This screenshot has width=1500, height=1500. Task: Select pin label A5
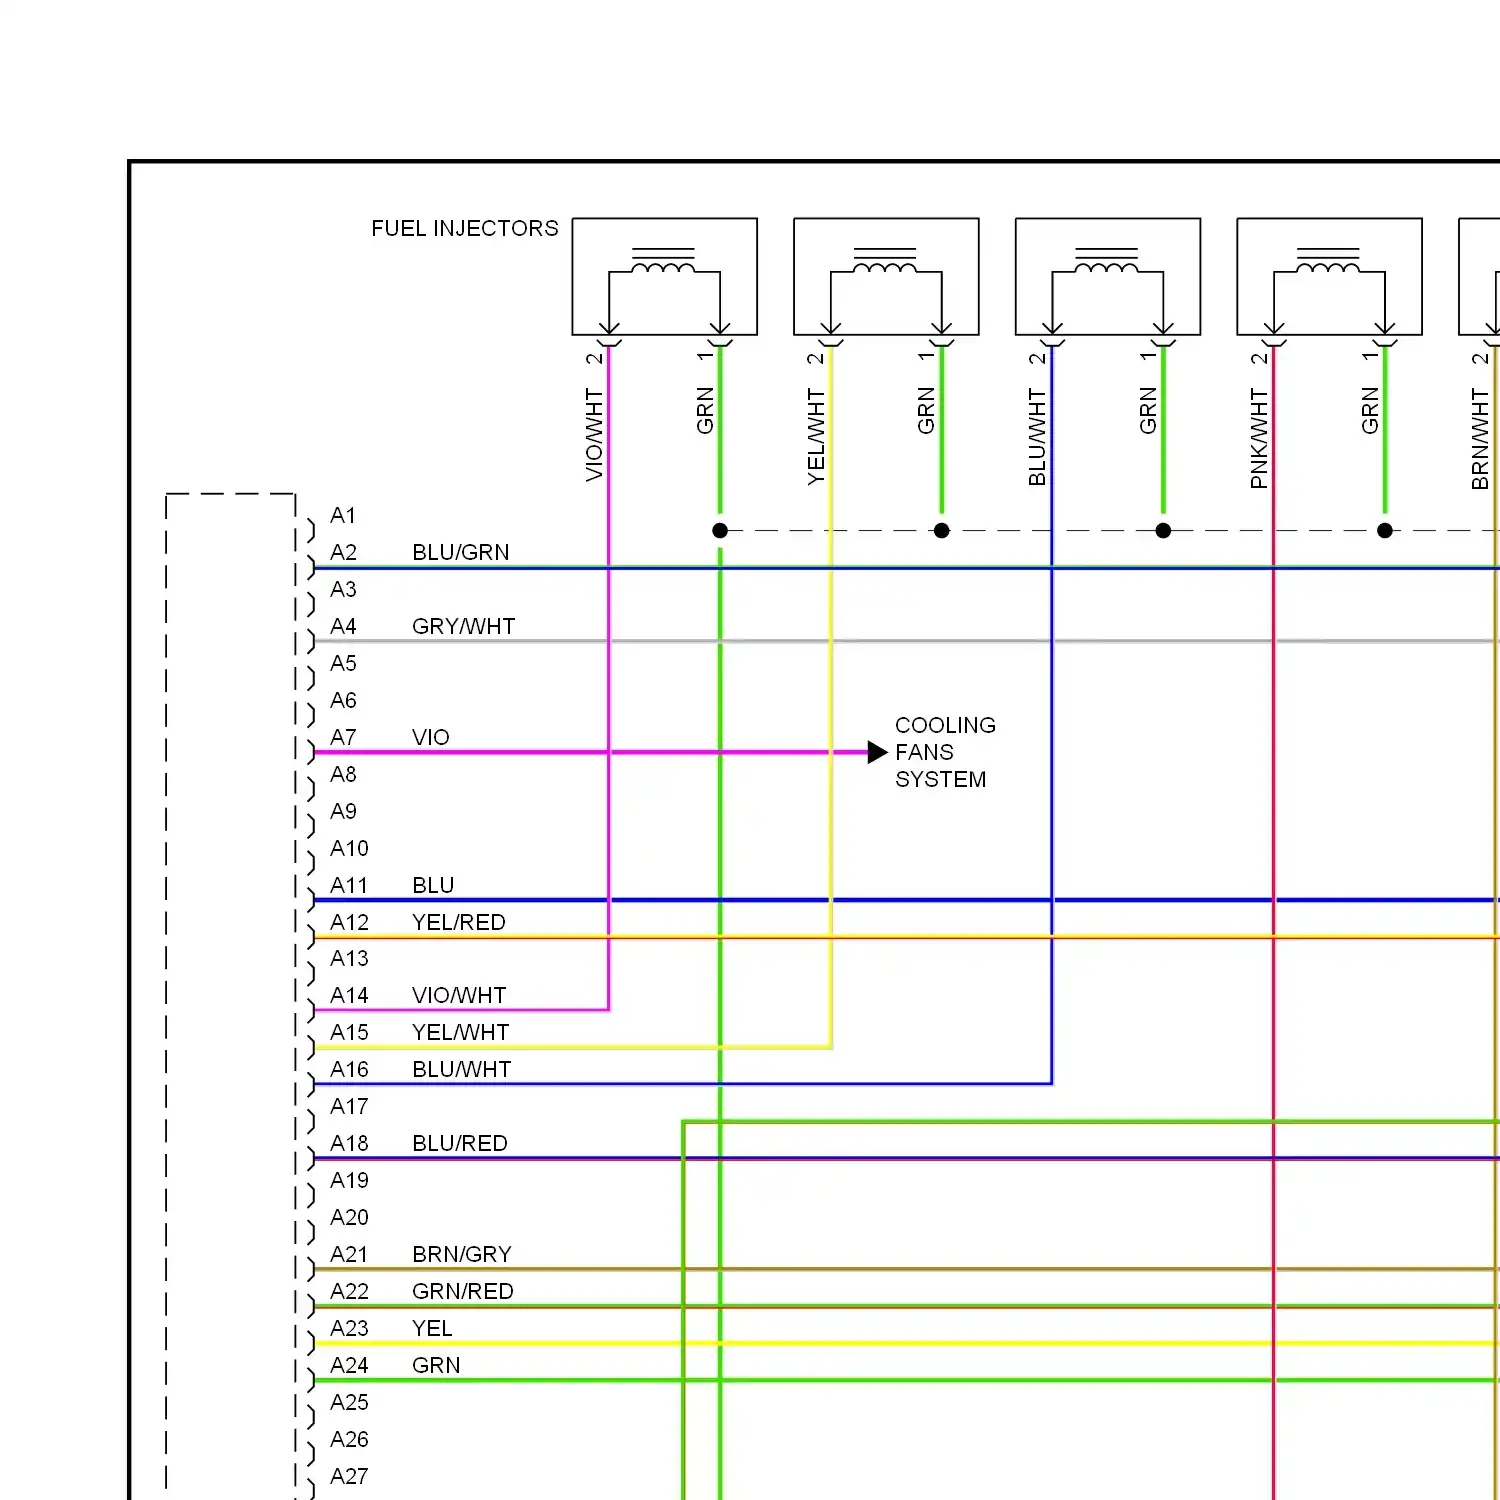pyautogui.click(x=343, y=664)
